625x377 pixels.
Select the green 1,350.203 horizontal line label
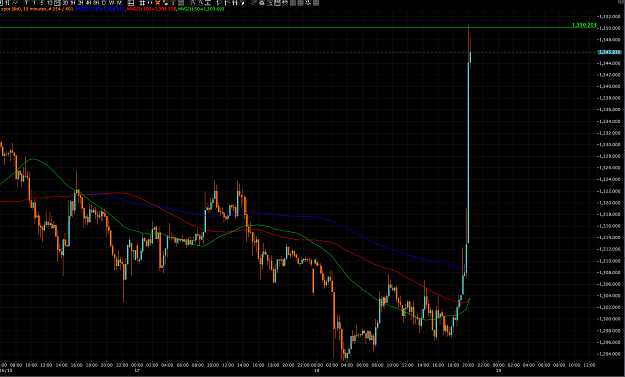tap(584, 25)
